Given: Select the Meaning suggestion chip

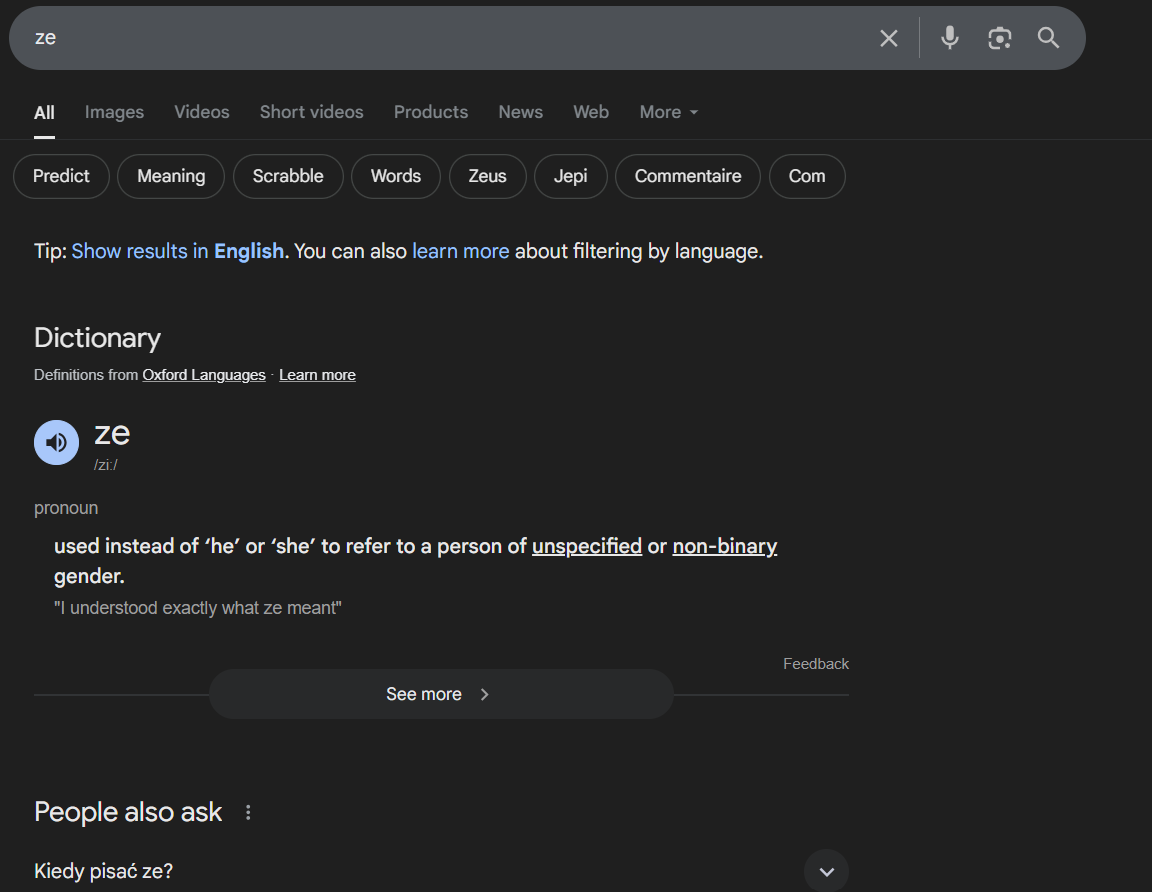Looking at the screenshot, I should click(x=171, y=176).
